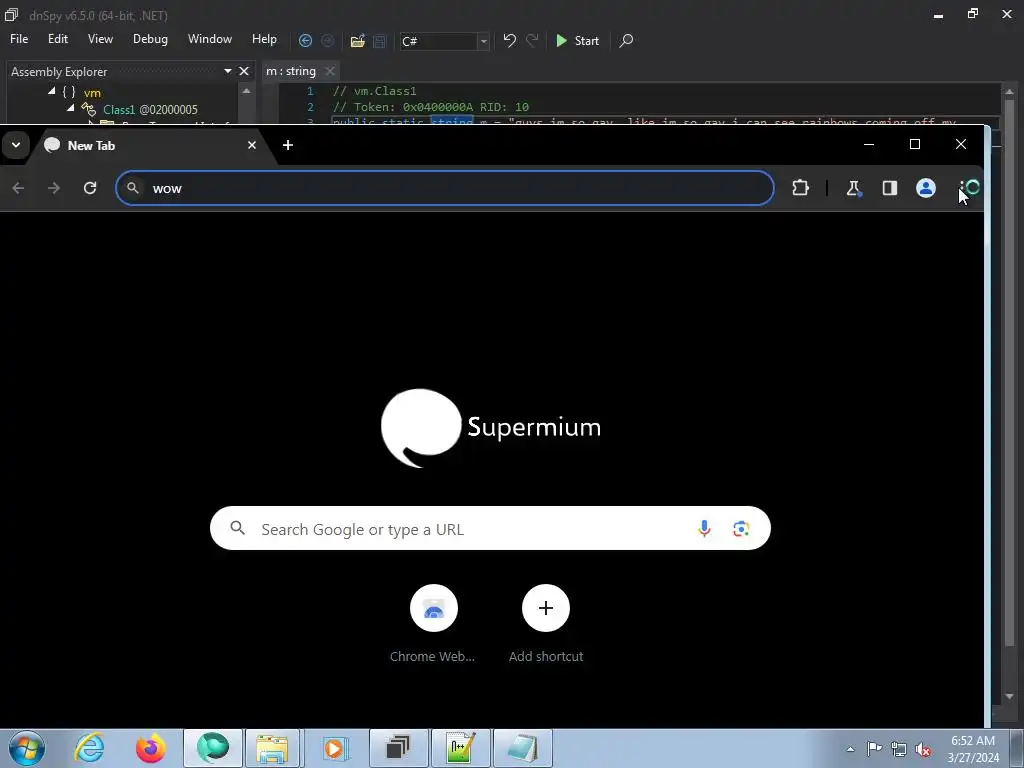Select the vm namespace in Assembly Explorer
Screen dimensions: 1024x768
[92, 93]
